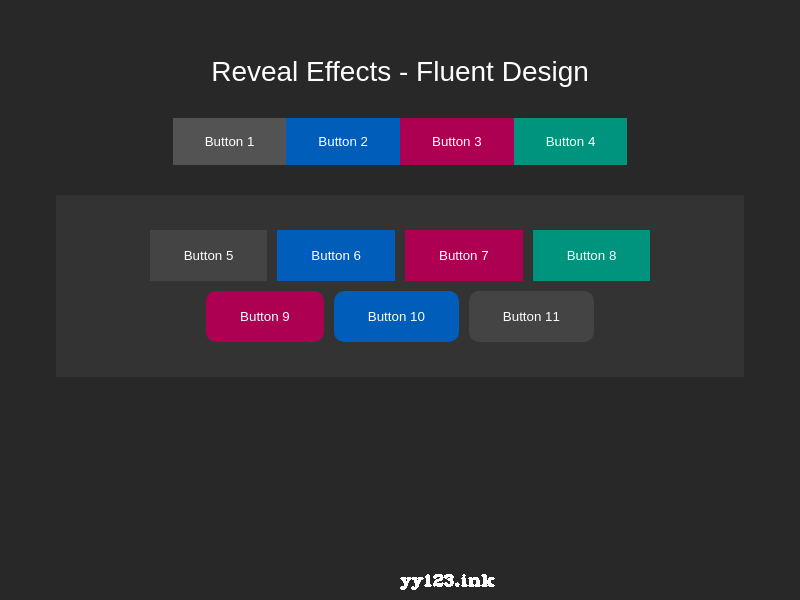
Task: Click the rounded Button 9
Action: tap(265, 316)
